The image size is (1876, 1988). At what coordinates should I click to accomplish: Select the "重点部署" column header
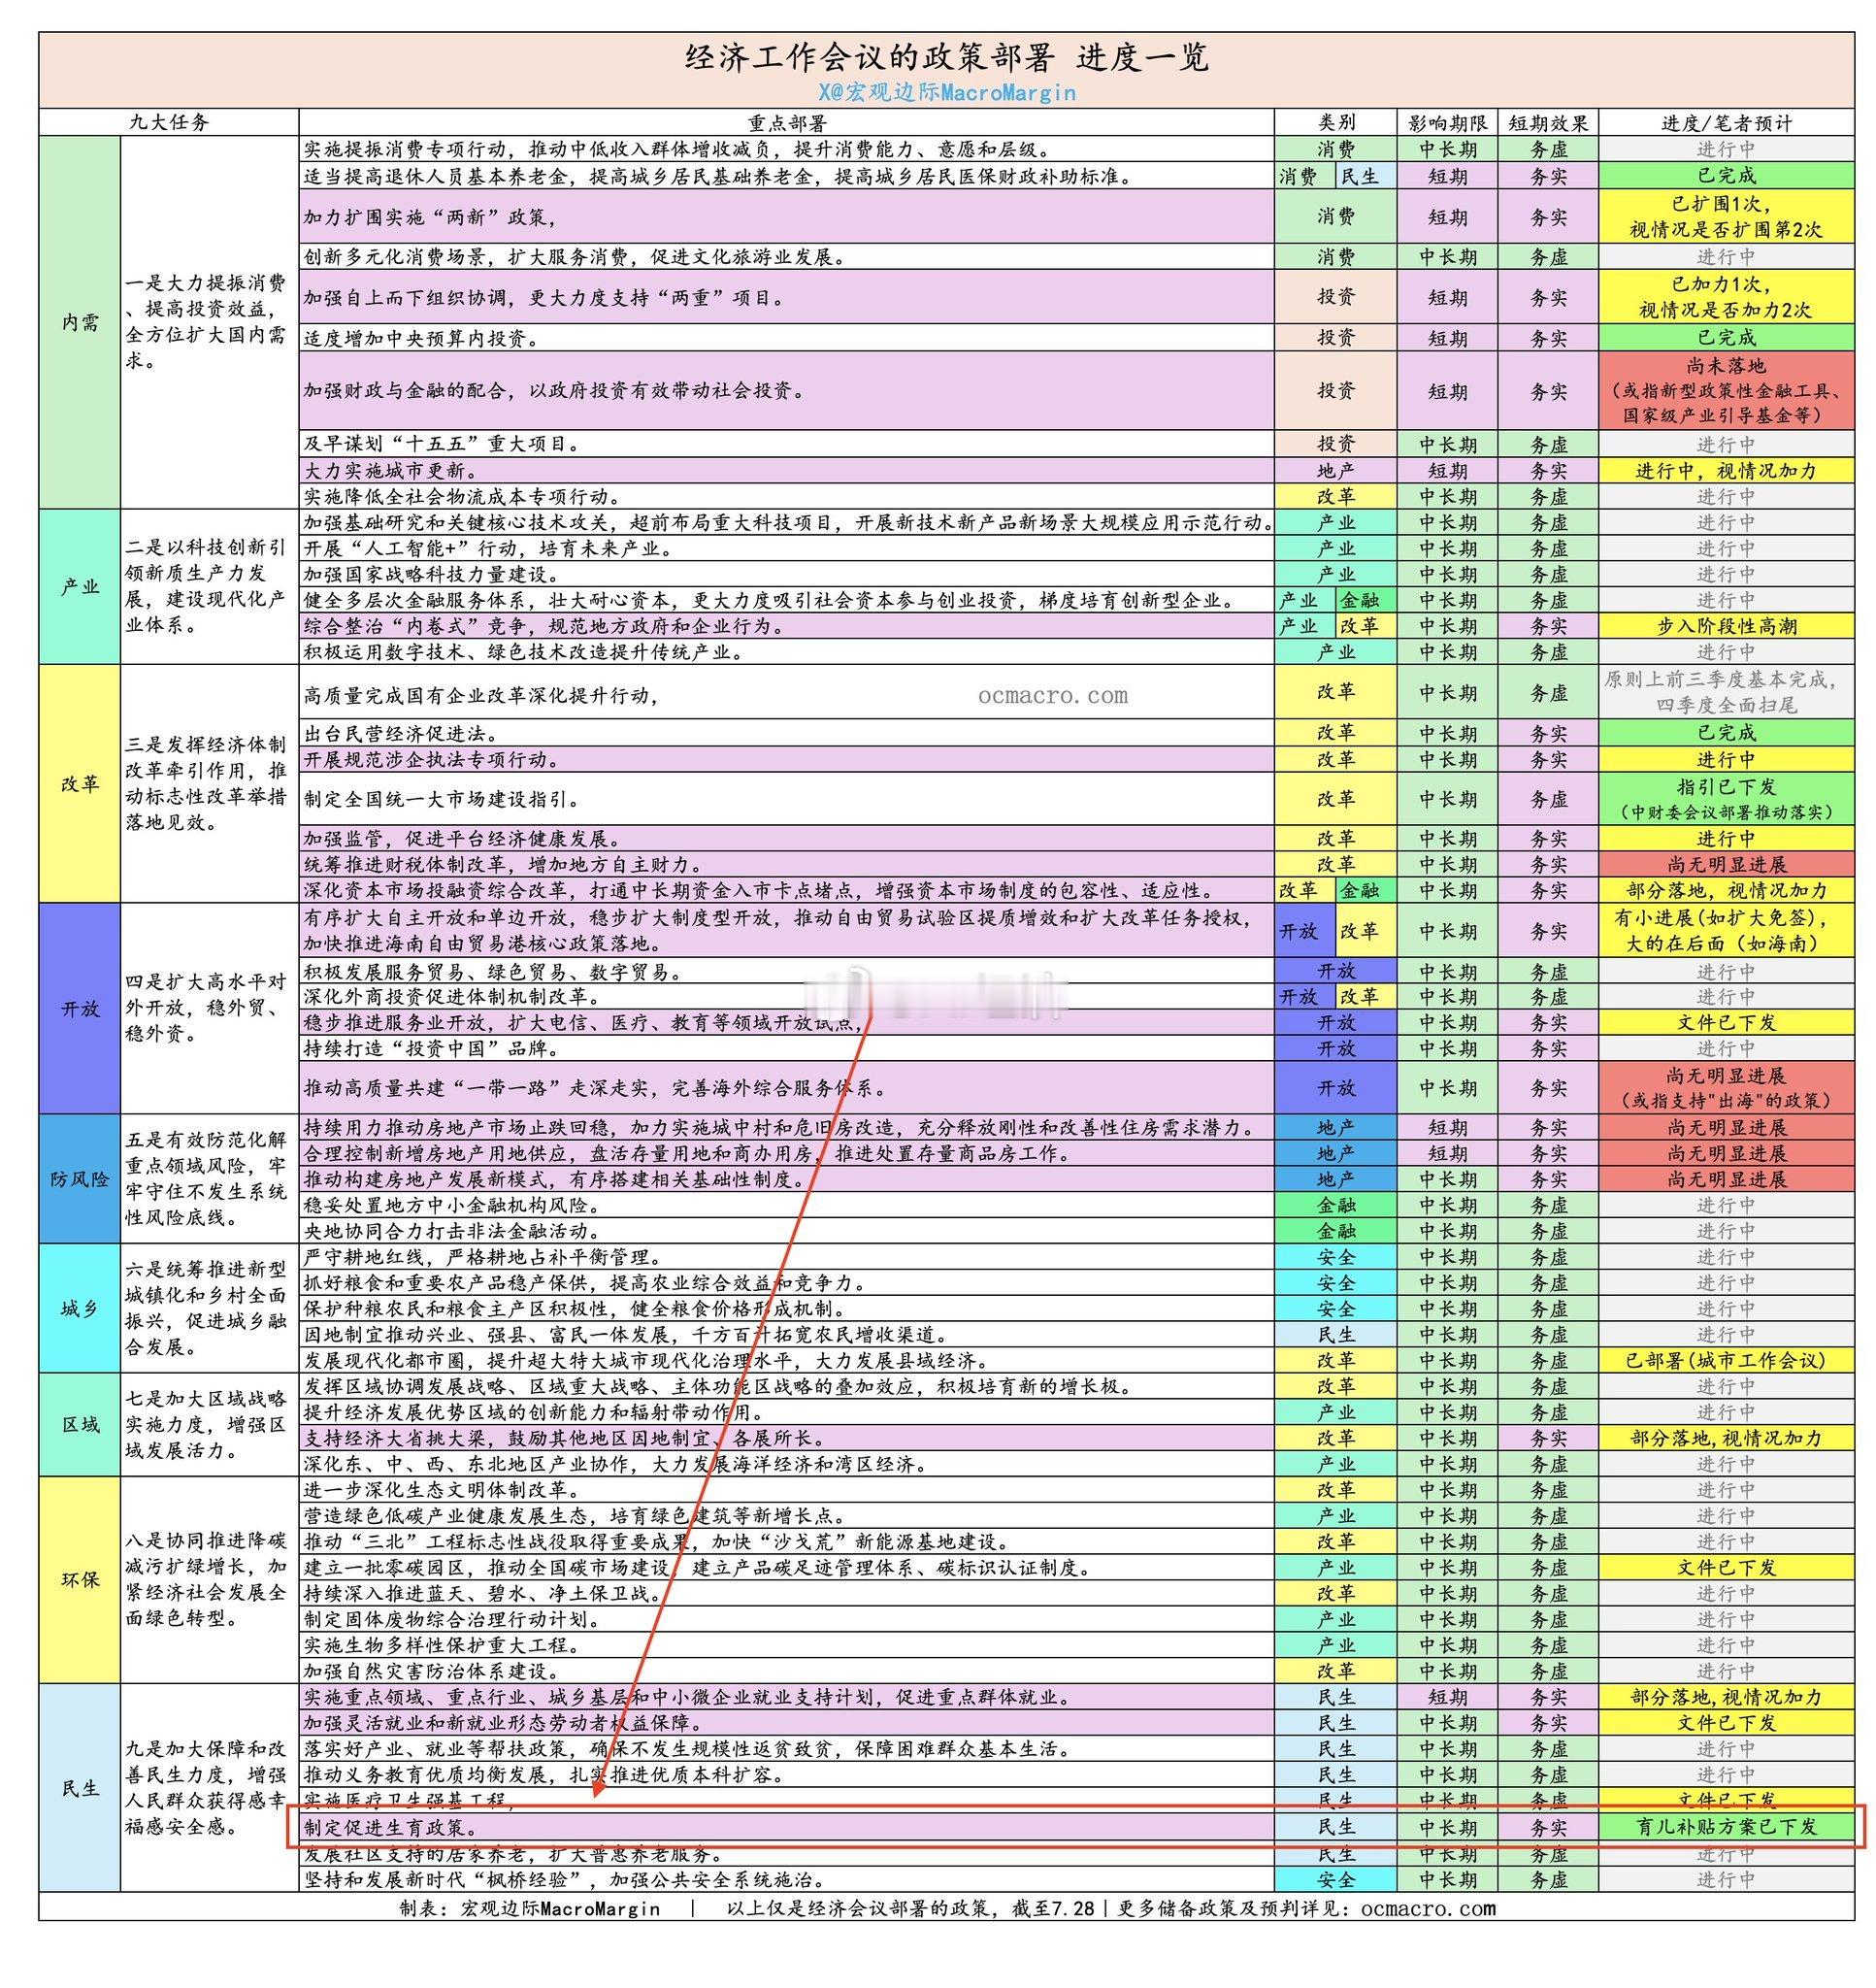[787, 123]
